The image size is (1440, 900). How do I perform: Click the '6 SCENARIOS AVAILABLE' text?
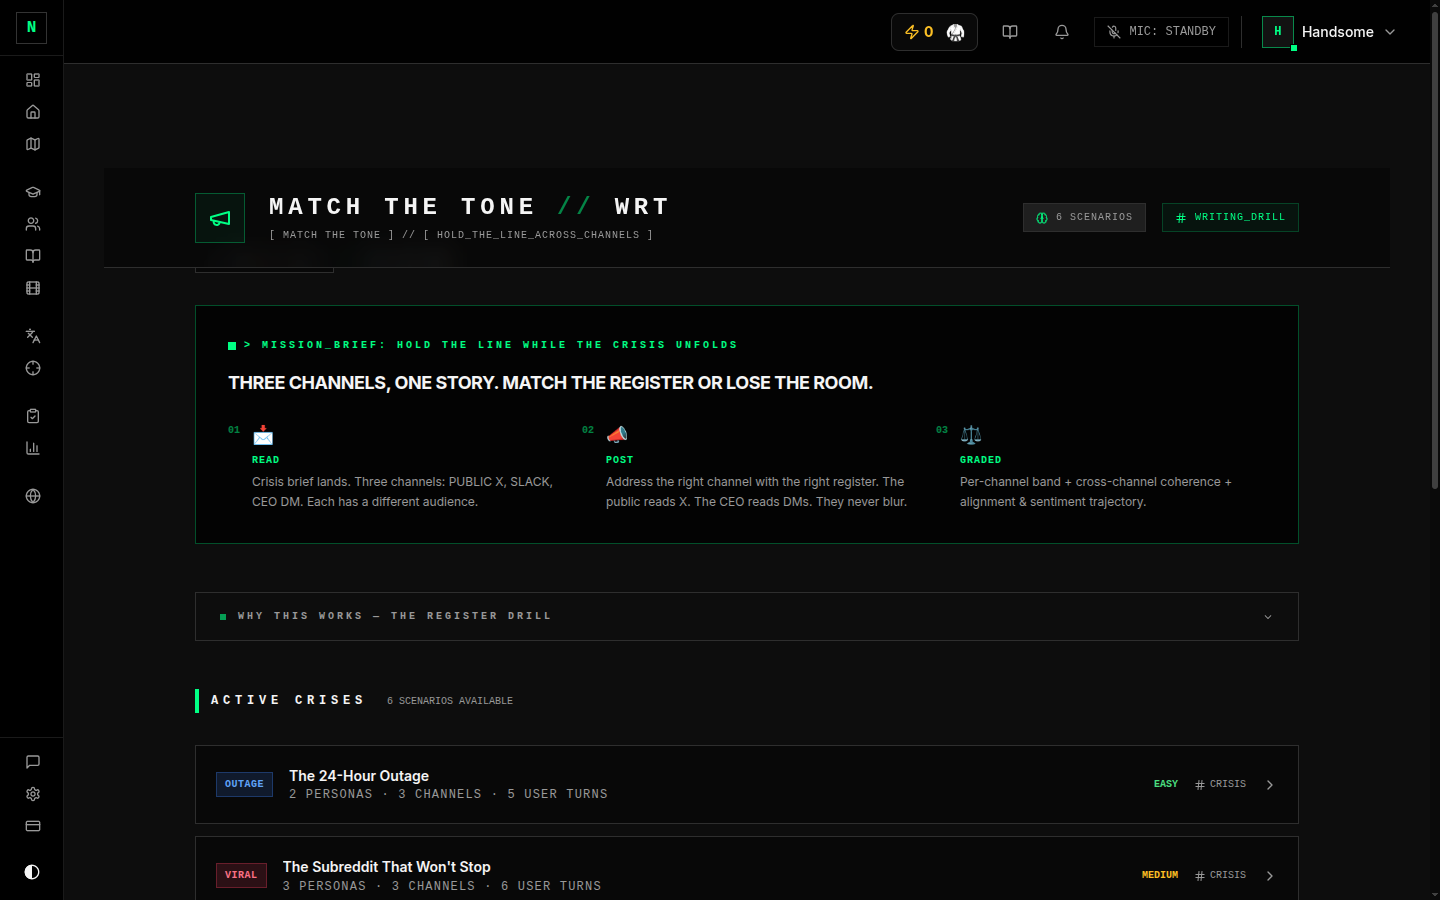click(x=450, y=701)
